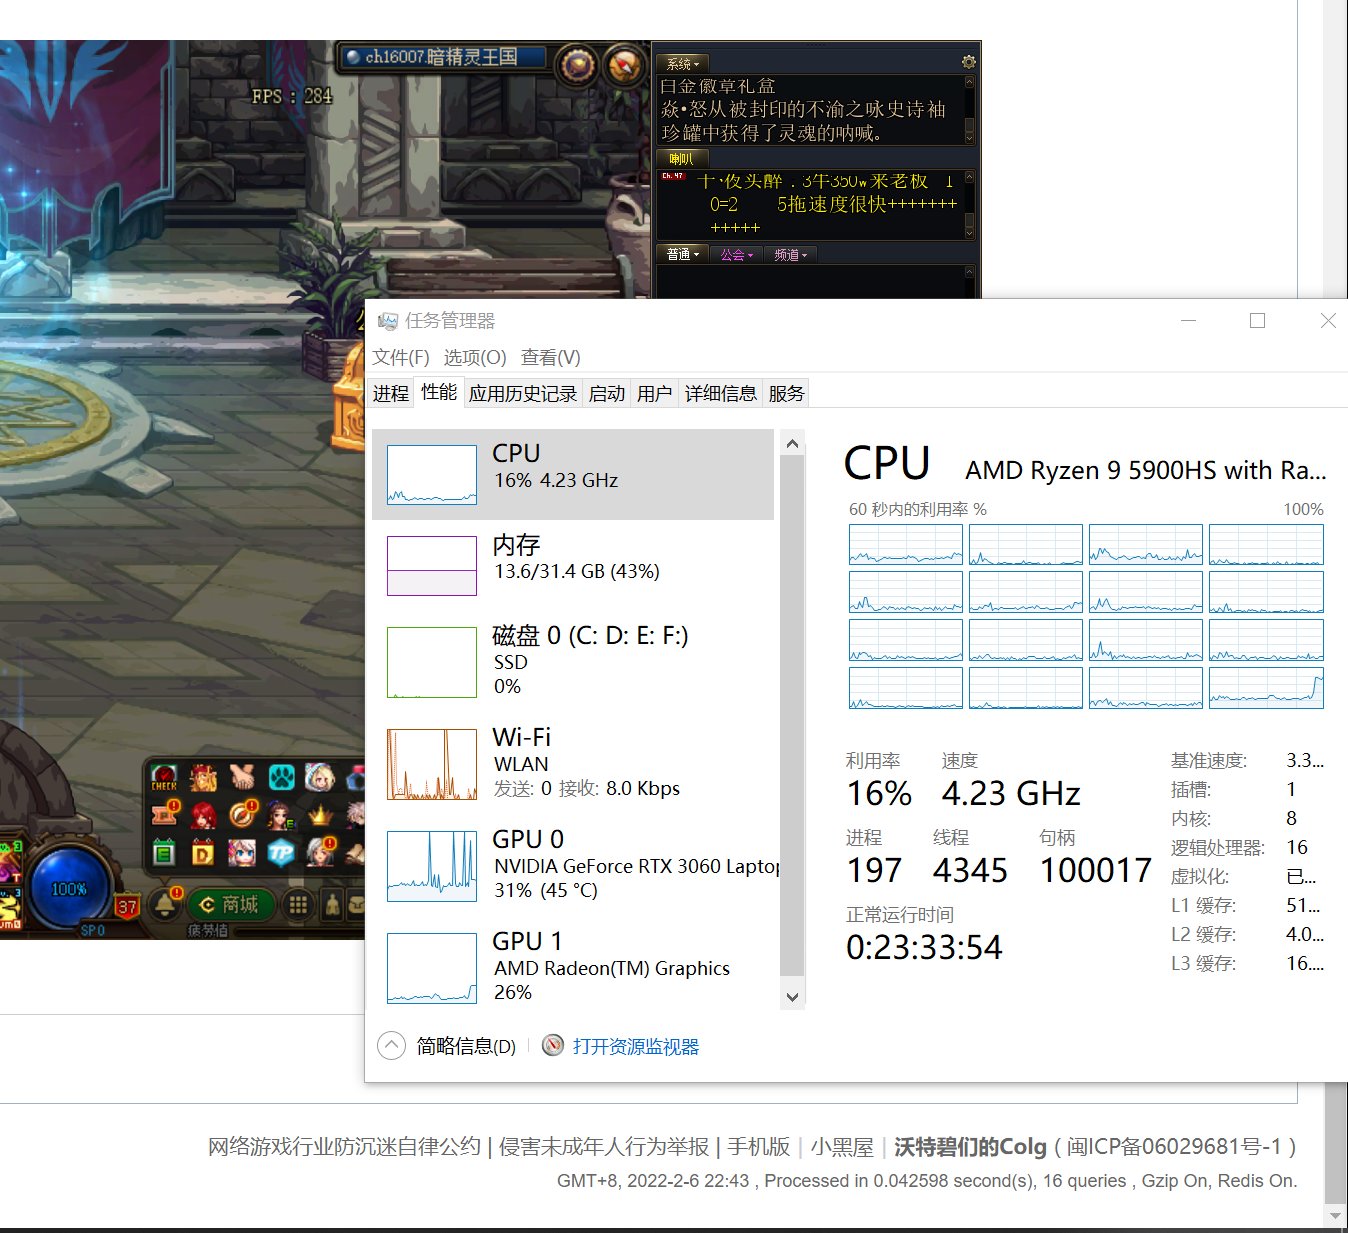Open the blue TP hexagon icon
Screen dimensions: 1348x1233
pos(281,852)
